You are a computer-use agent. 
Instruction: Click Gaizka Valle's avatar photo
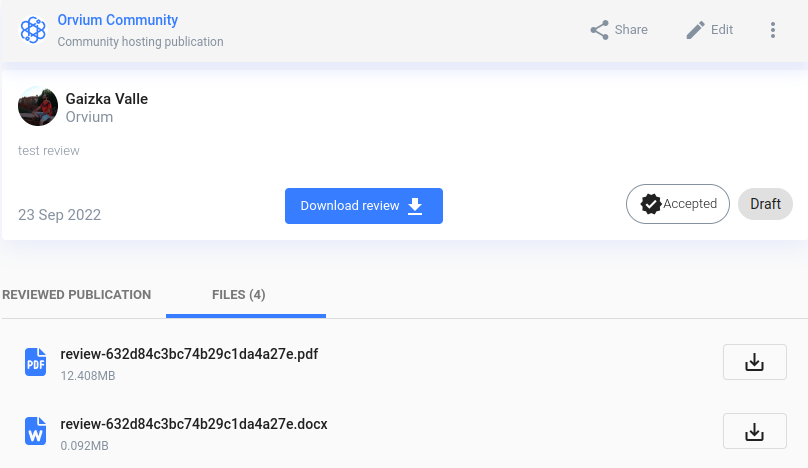pyautogui.click(x=38, y=106)
